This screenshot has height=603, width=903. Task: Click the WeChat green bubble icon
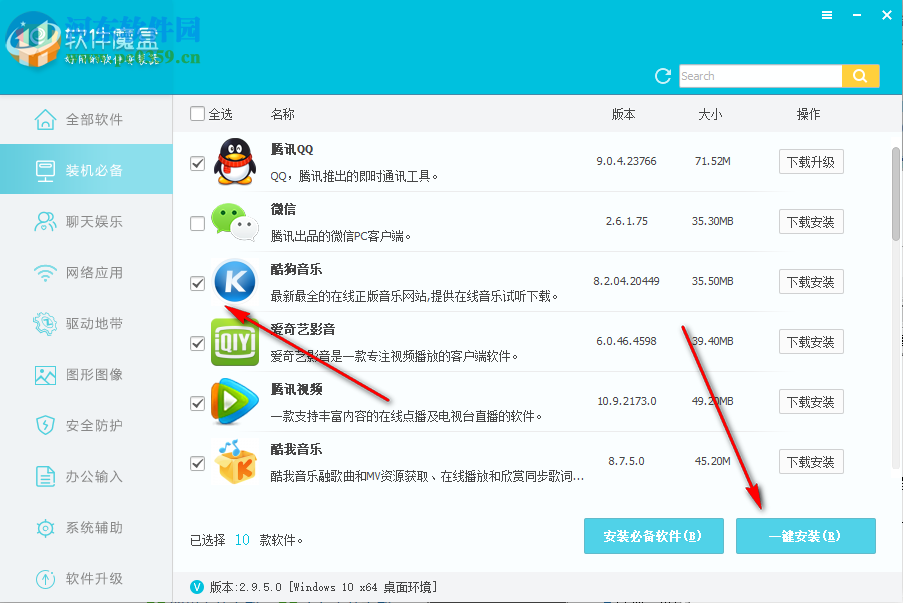click(x=235, y=222)
